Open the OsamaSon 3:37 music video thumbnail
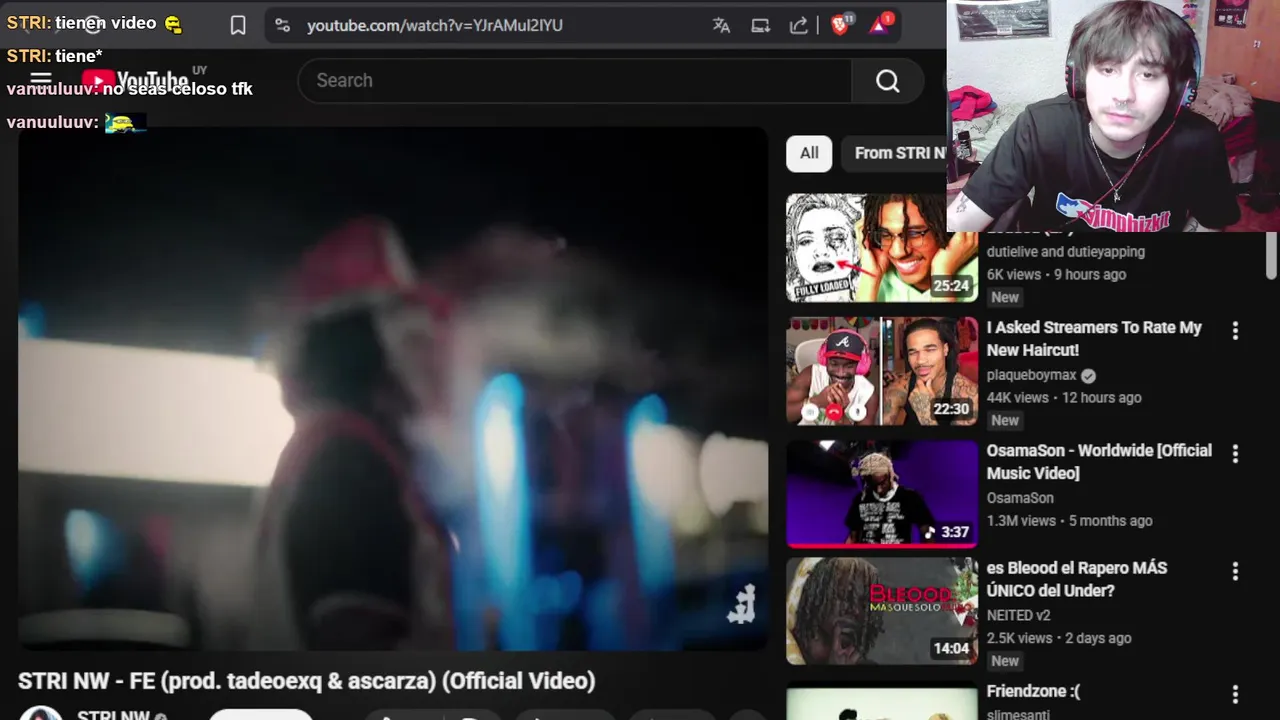 (x=882, y=494)
